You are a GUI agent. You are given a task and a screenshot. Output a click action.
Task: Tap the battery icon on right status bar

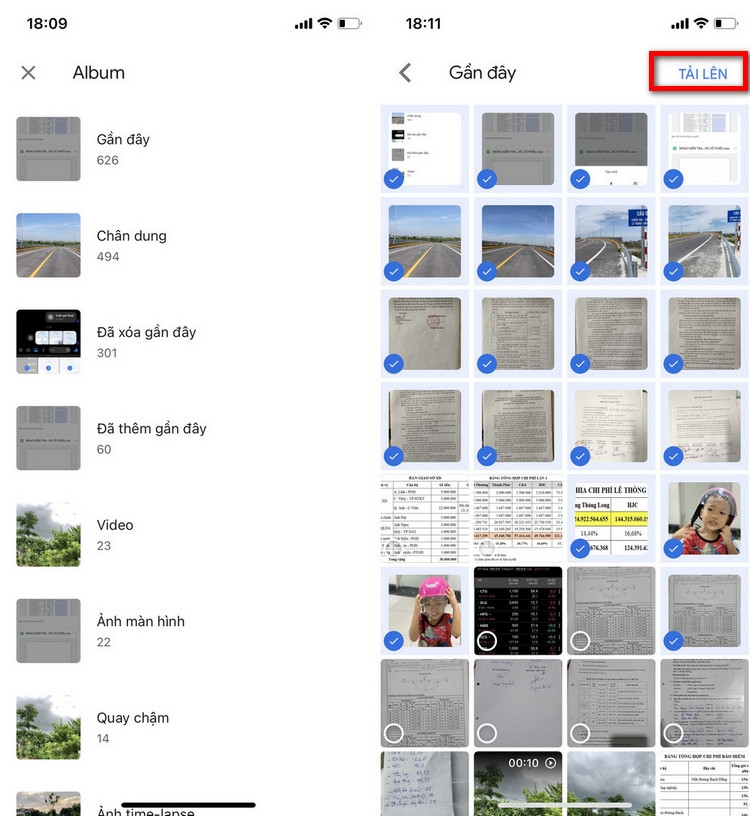726,23
